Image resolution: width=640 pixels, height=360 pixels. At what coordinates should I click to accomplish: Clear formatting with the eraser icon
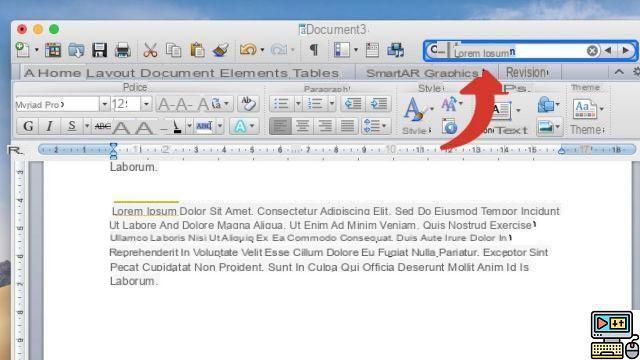point(248,104)
